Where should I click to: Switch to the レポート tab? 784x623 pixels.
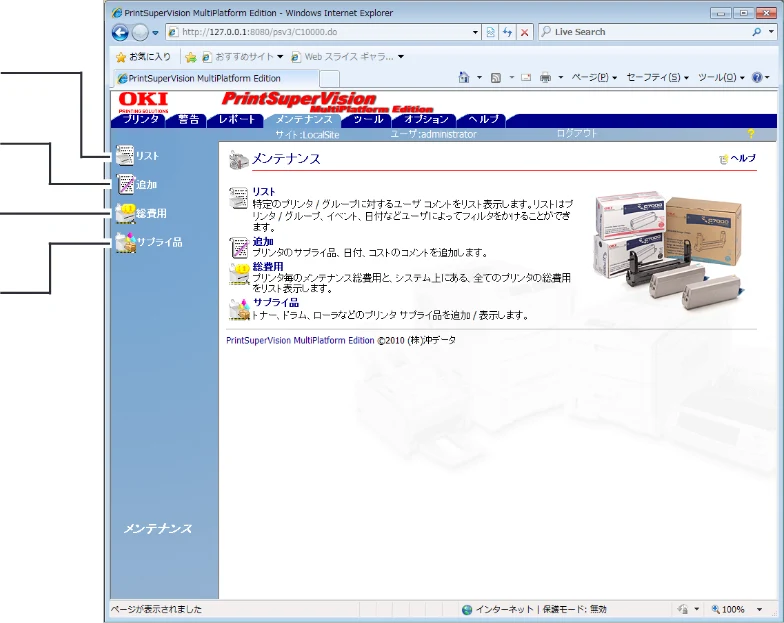coord(236,120)
